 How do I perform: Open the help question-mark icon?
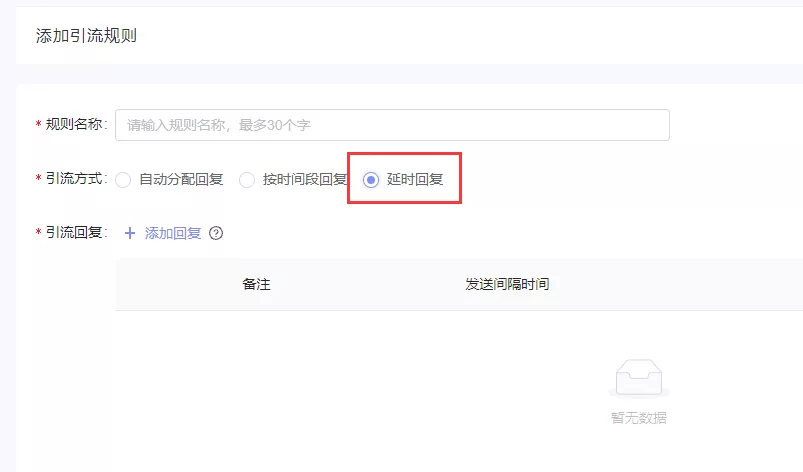click(216, 233)
